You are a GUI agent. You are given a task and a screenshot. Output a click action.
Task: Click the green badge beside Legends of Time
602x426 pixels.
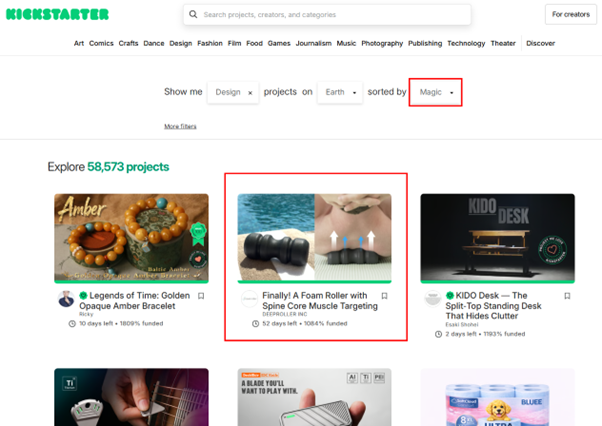83,296
